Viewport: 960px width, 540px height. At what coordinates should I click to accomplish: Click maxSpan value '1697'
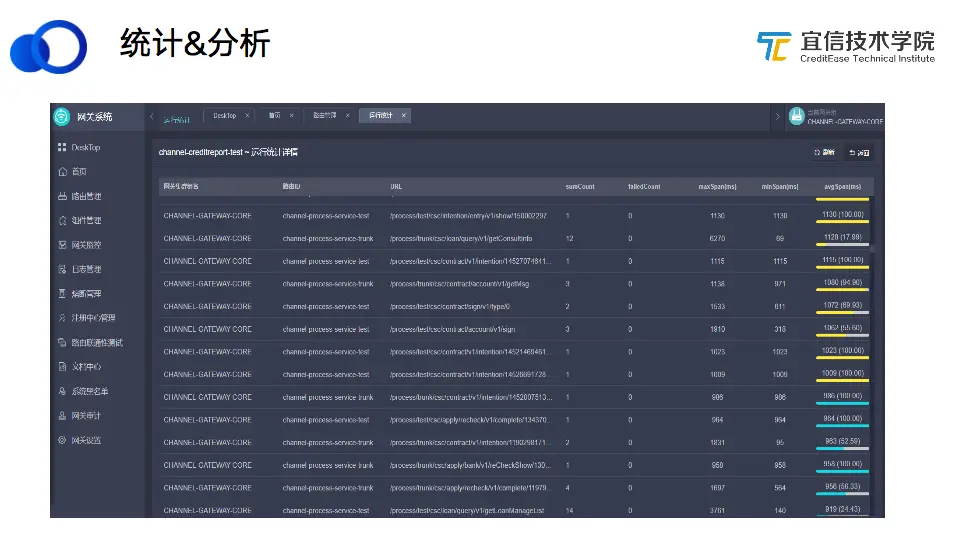point(718,488)
